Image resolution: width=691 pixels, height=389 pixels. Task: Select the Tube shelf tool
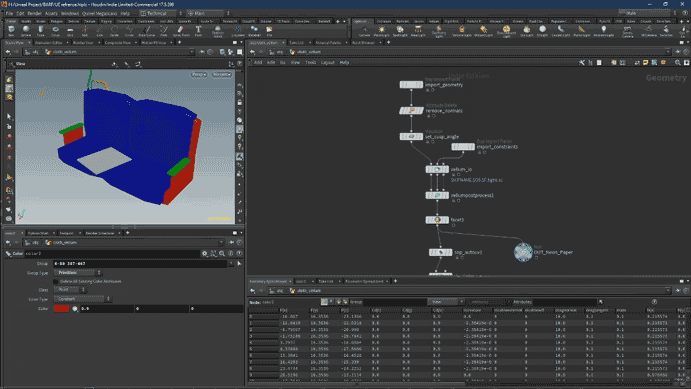coord(41,30)
